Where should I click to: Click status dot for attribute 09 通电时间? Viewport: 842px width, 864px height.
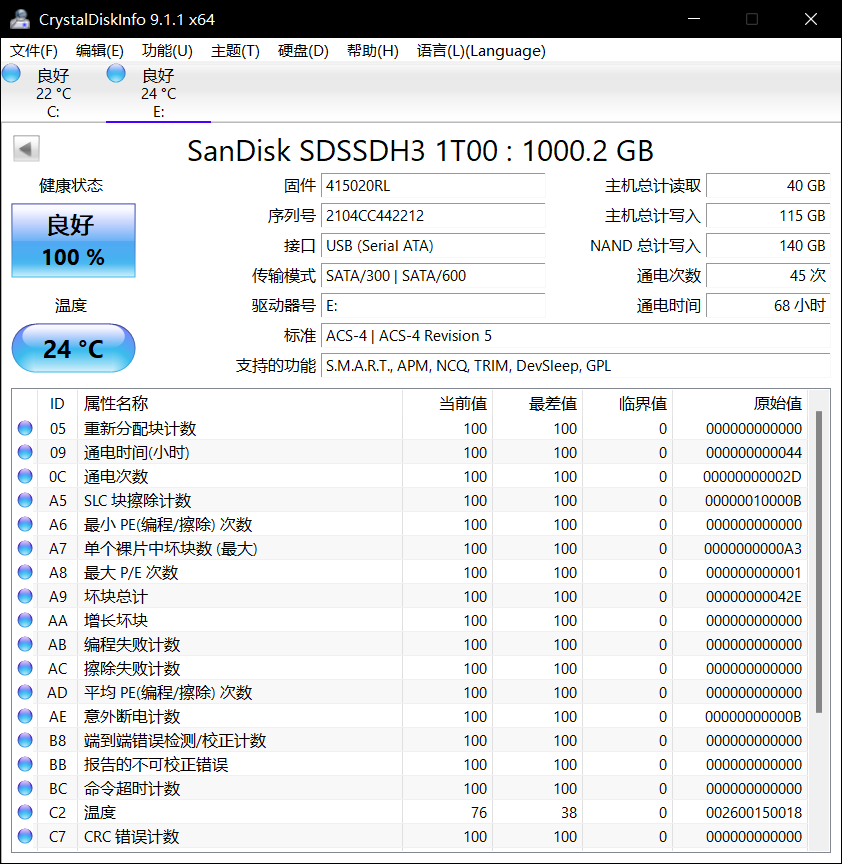click(25, 452)
